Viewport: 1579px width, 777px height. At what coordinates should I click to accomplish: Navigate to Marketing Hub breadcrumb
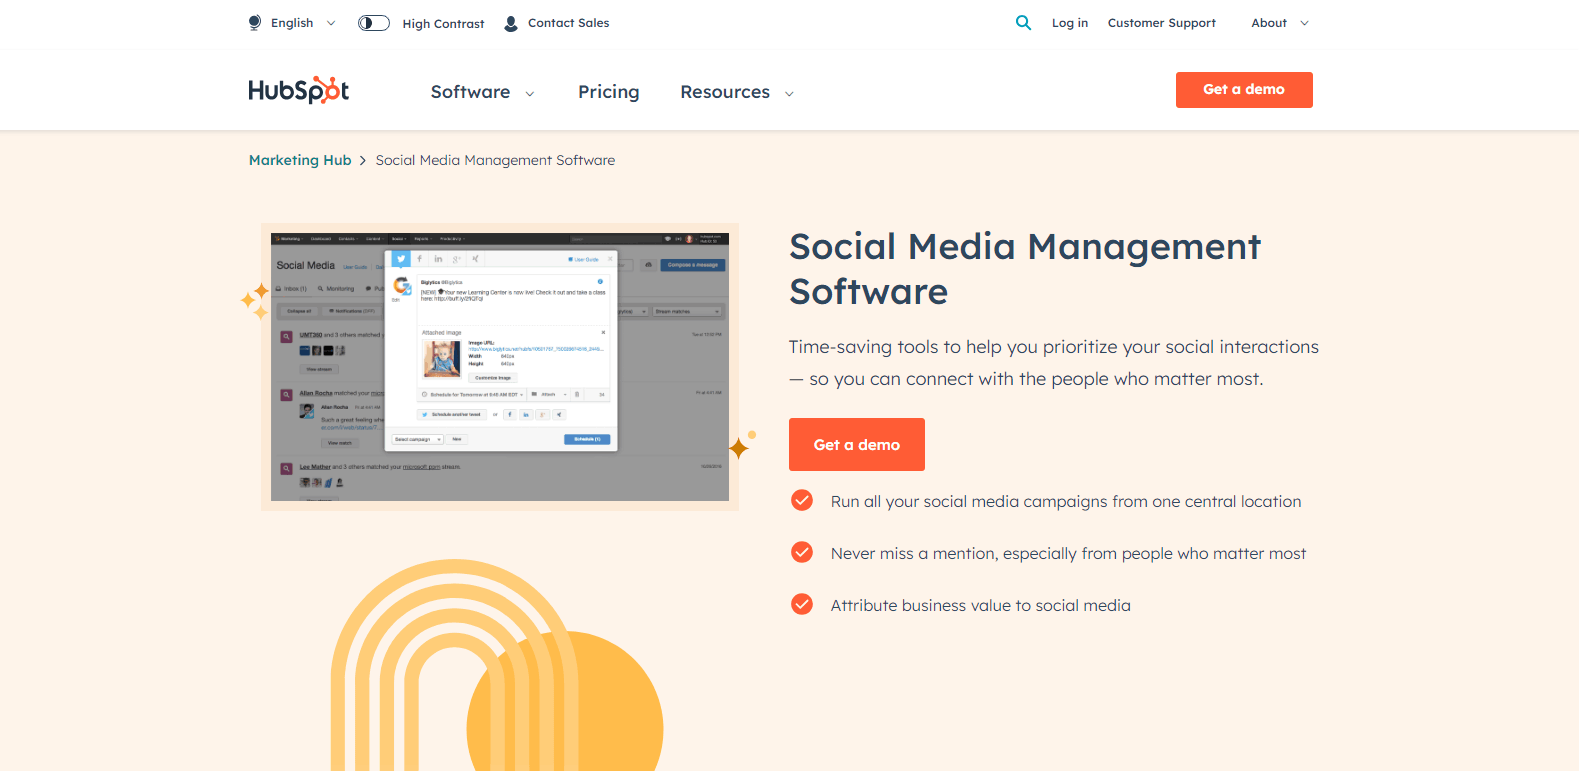click(300, 160)
